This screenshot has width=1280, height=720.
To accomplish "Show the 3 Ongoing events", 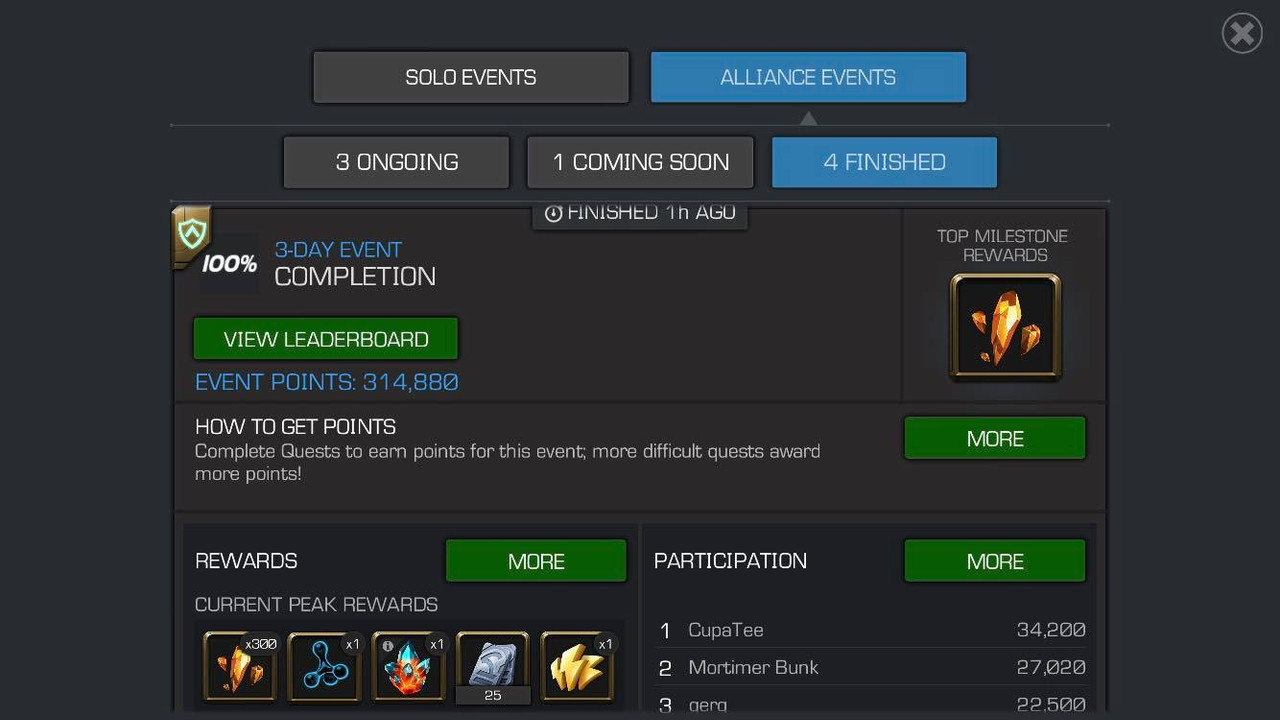I will click(x=397, y=162).
